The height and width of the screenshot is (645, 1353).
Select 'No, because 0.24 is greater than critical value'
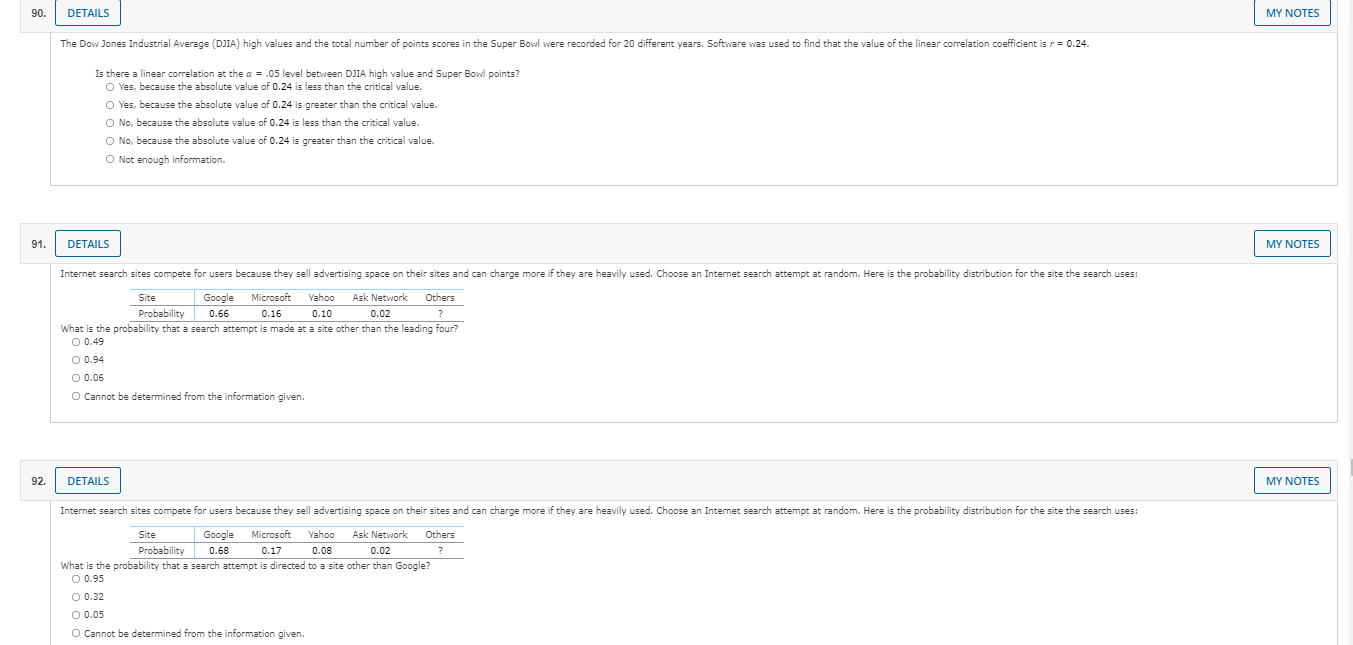[109, 140]
